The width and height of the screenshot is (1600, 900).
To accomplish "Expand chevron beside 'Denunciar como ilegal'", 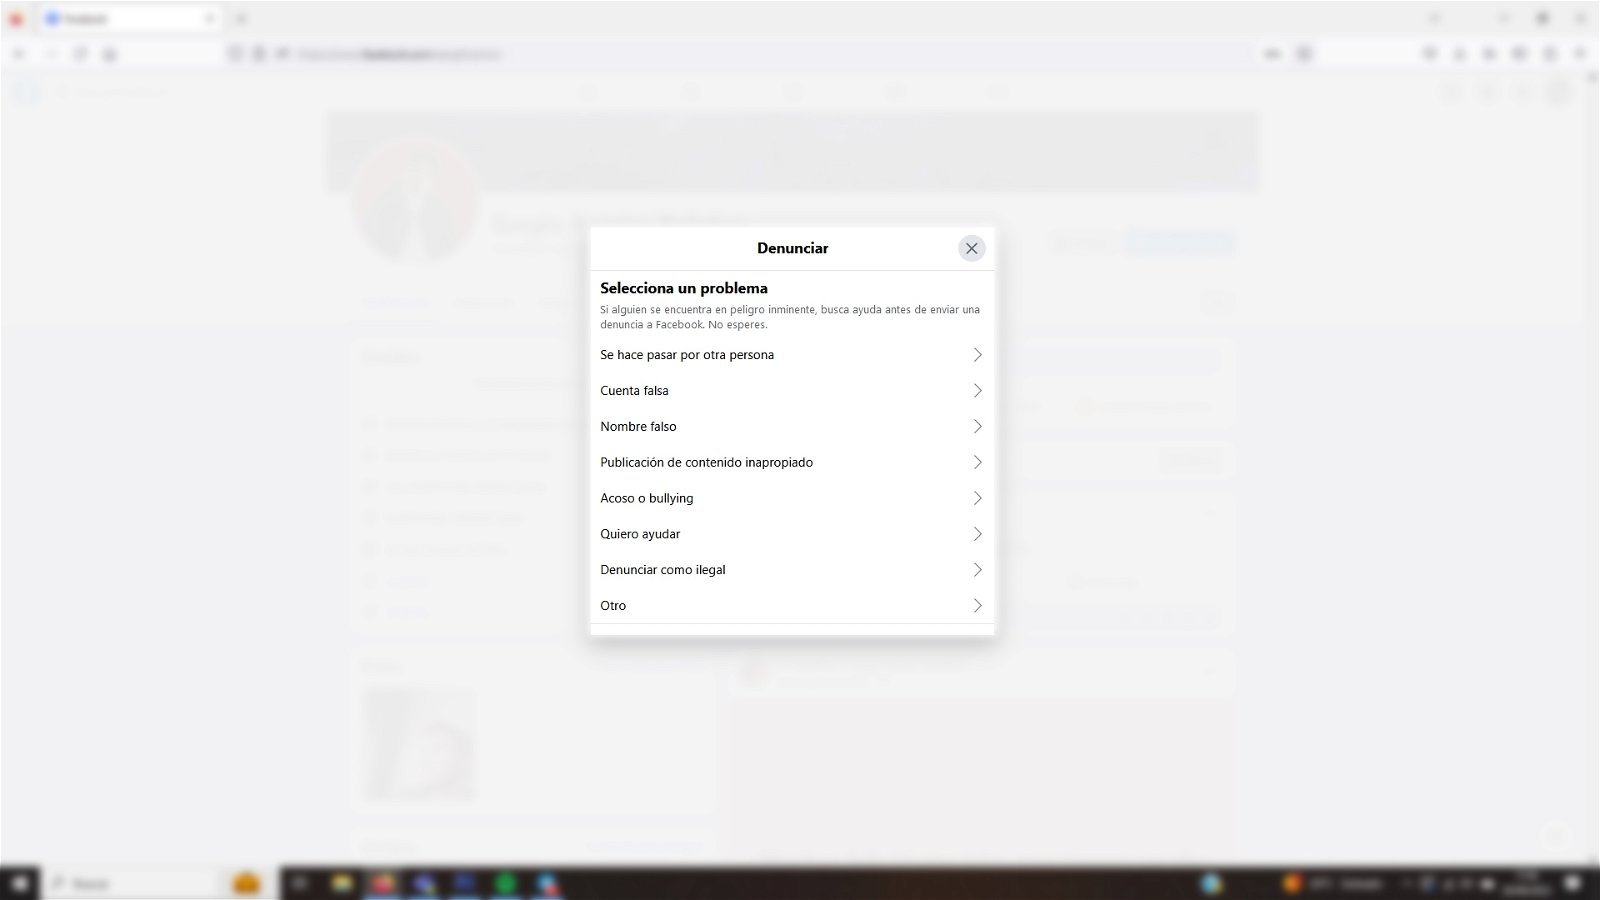I will pos(977,570).
